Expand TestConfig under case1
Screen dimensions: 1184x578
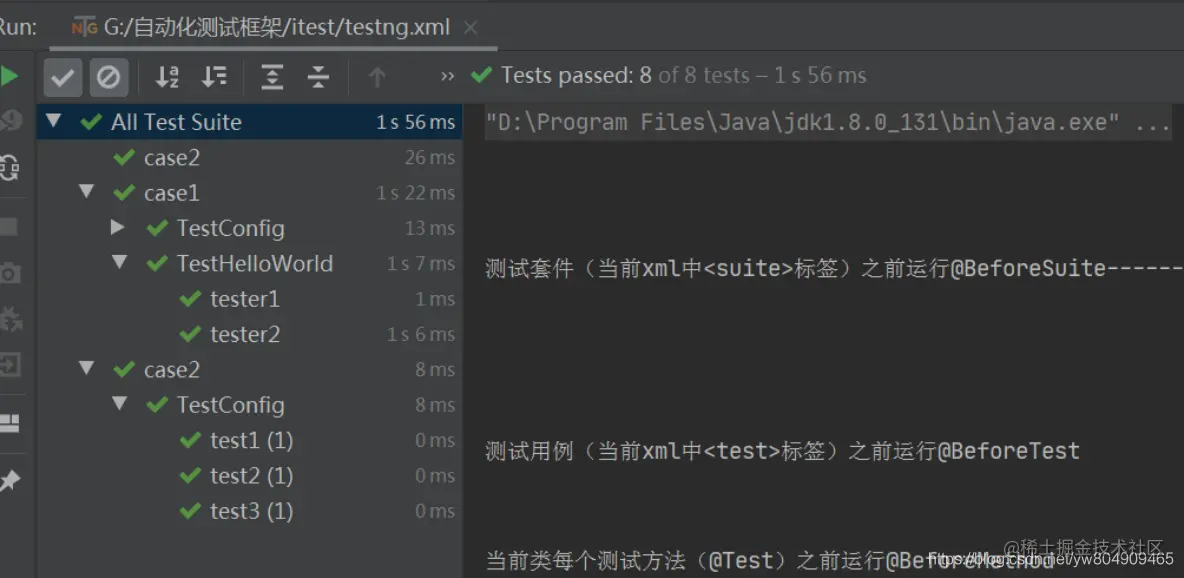(x=118, y=227)
